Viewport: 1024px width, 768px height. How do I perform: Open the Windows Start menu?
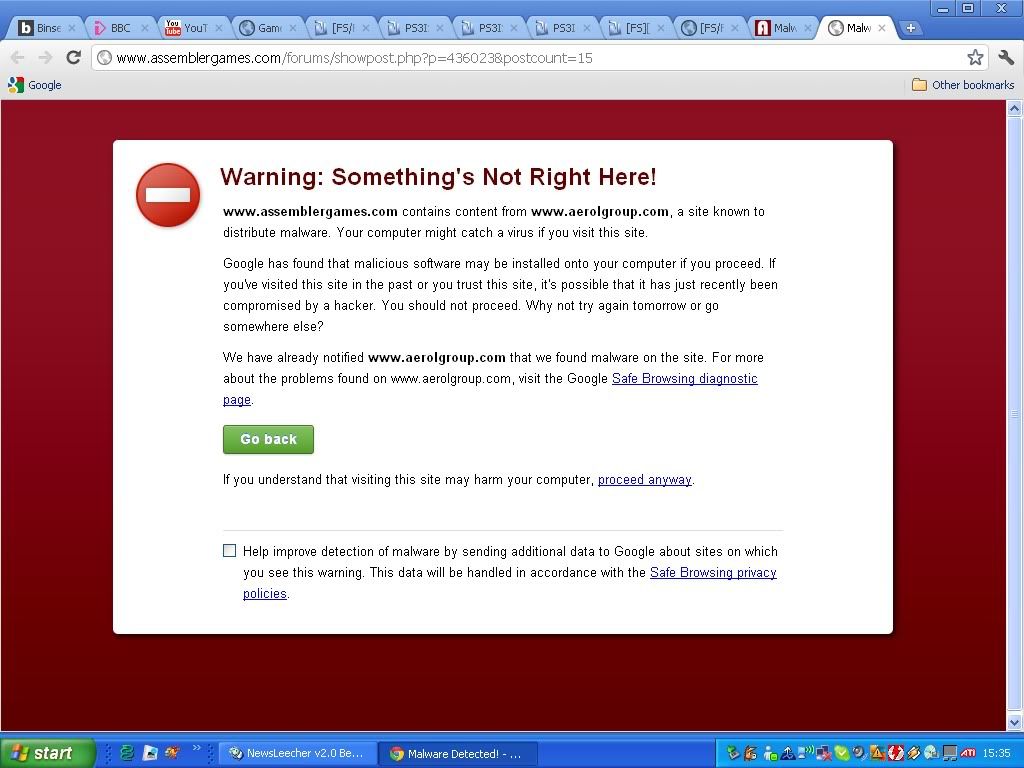[x=46, y=753]
